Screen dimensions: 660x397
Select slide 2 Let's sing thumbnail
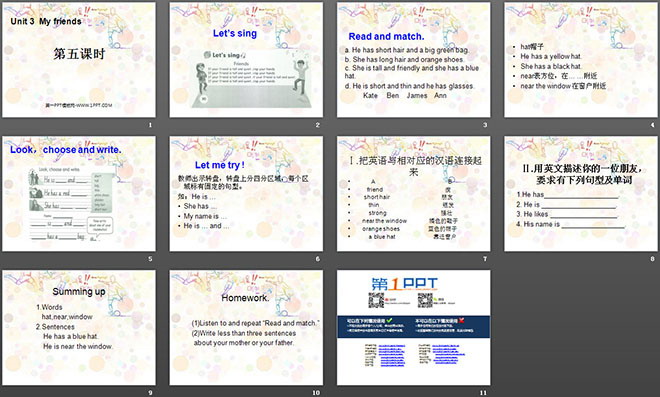pyautogui.click(x=246, y=60)
